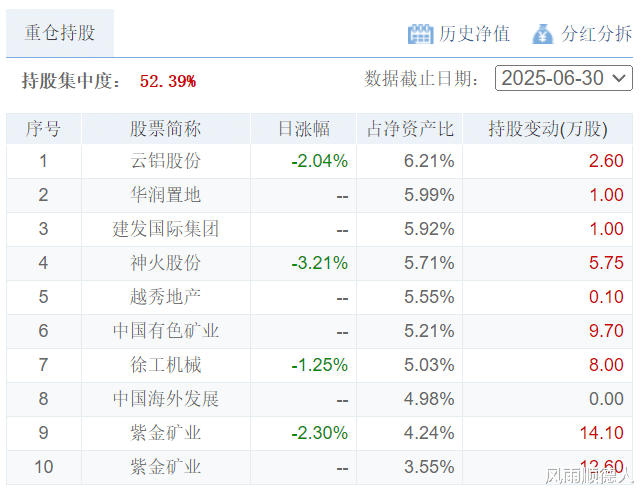Click the 0.10 holding change value

(x=606, y=297)
